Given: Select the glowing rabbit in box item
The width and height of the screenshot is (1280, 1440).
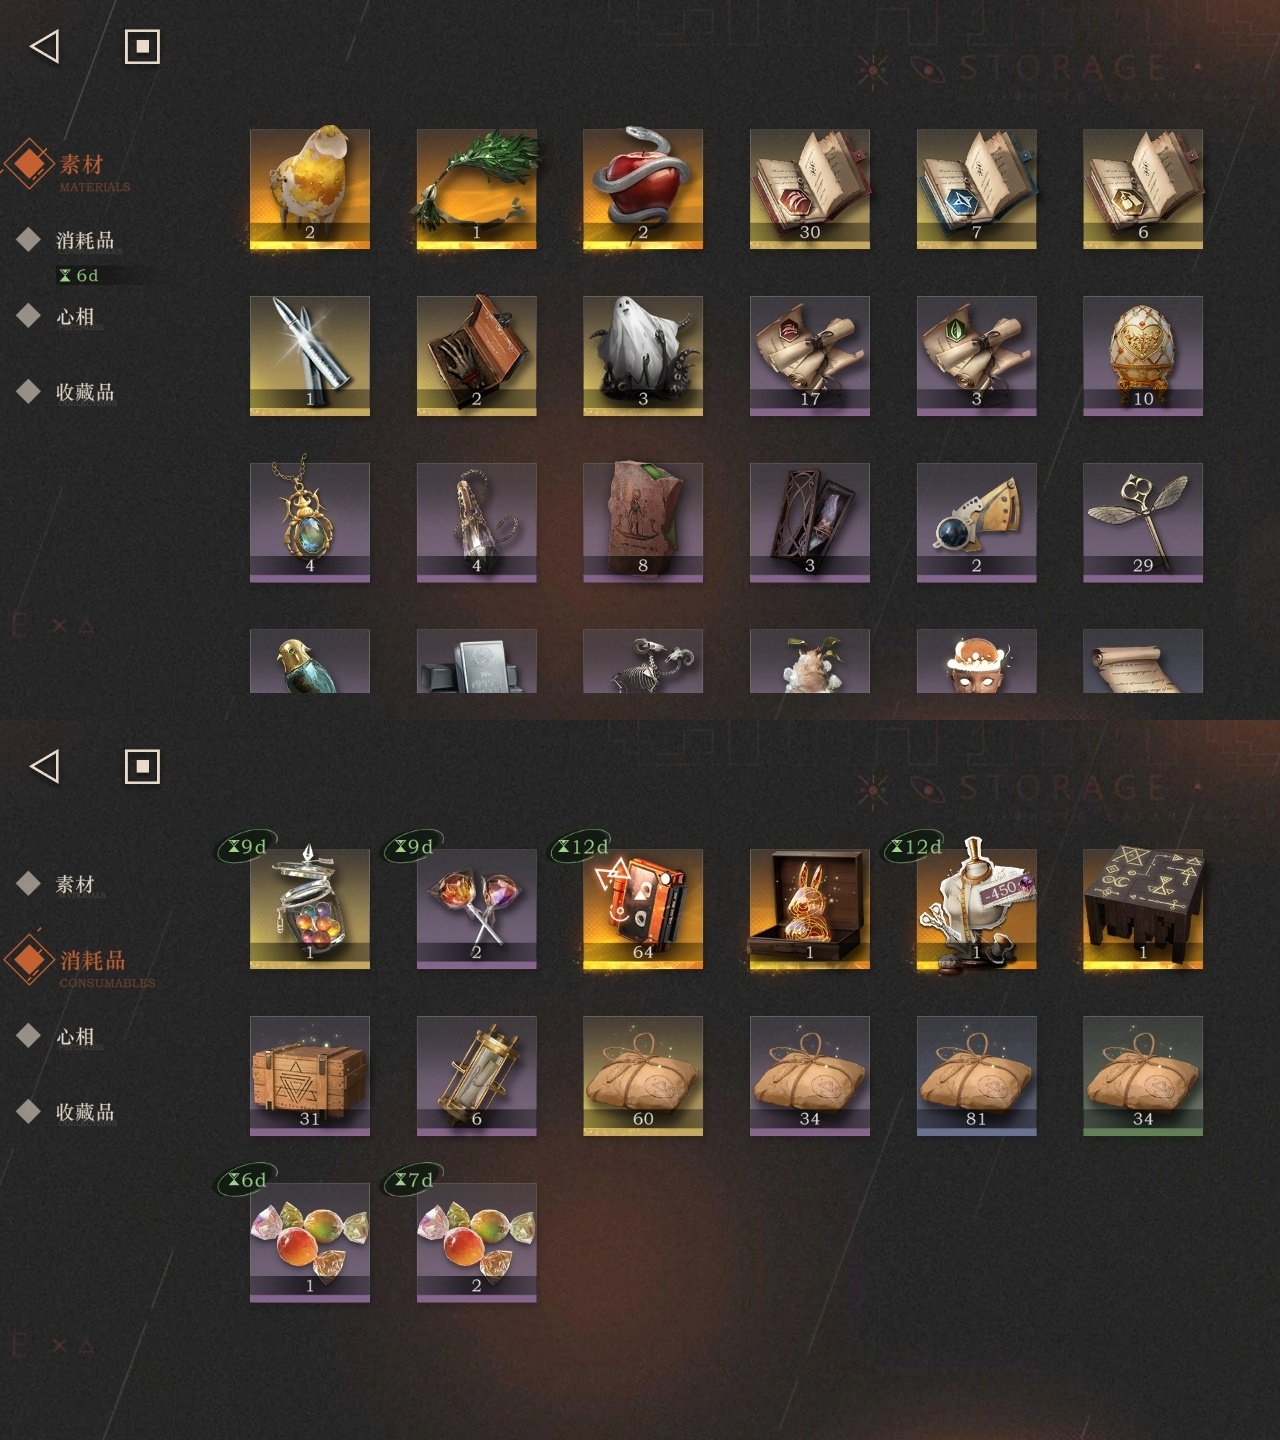Looking at the screenshot, I should tap(810, 909).
